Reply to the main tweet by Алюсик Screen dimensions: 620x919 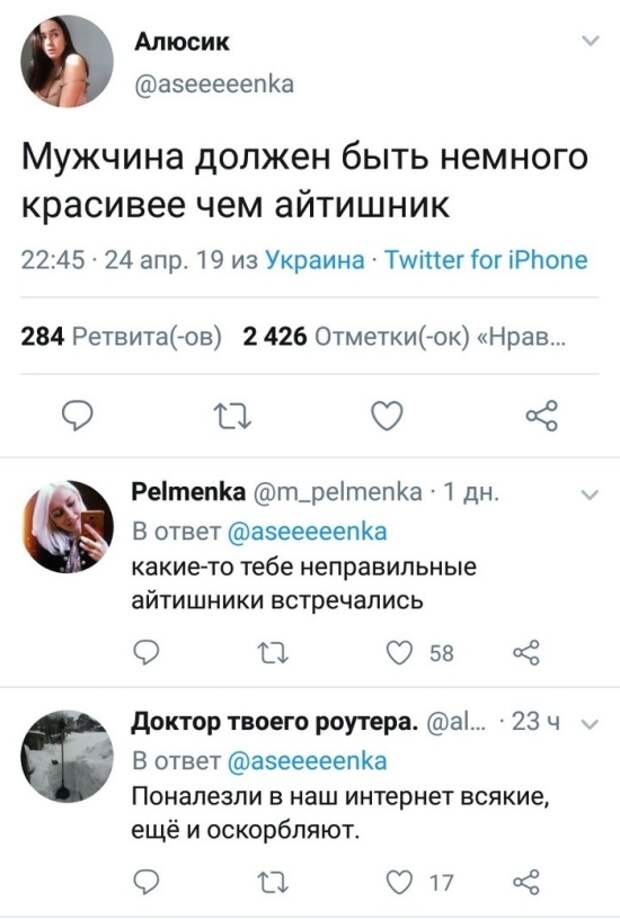[72, 414]
